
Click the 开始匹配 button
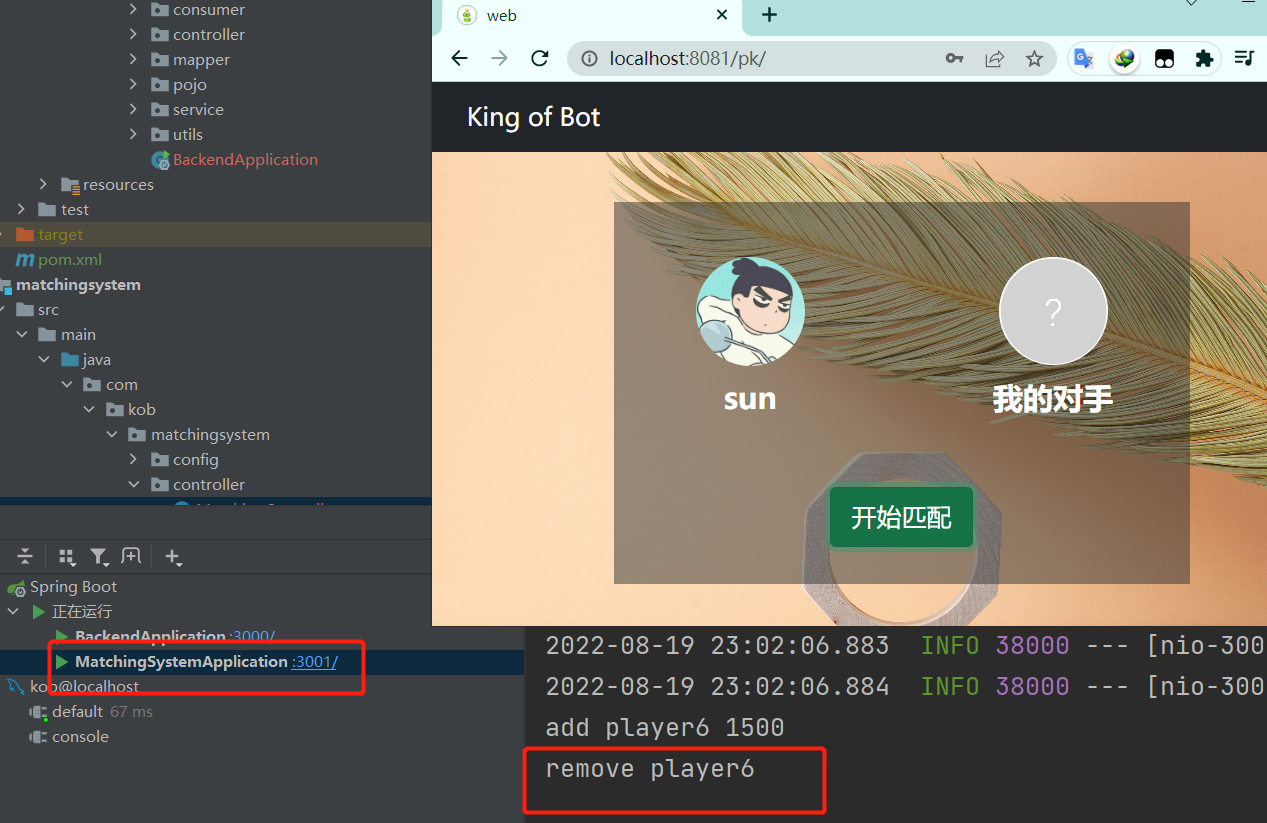click(901, 517)
